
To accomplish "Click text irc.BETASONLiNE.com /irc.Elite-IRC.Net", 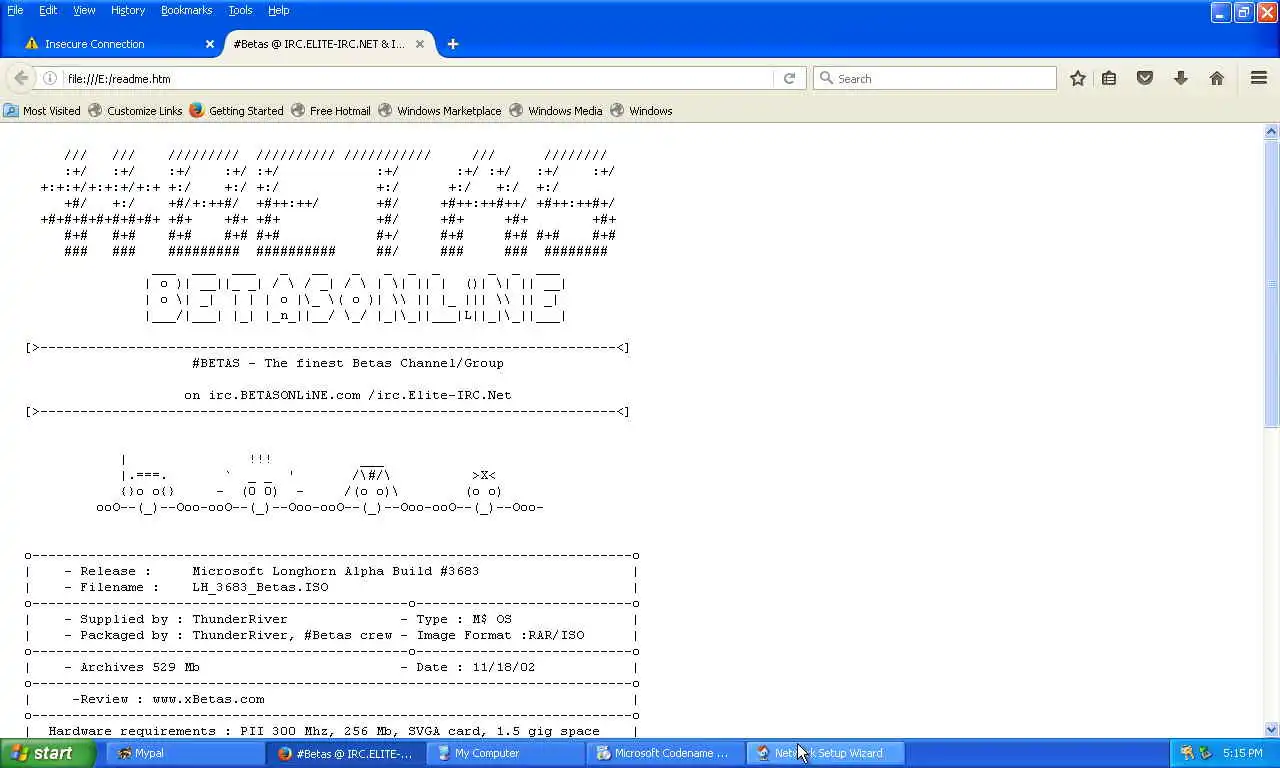I will [360, 395].
